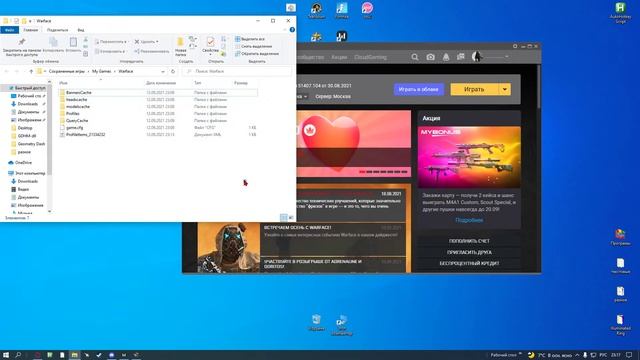
Task: Click Explorer help question mark icon
Action: pyautogui.click(x=292, y=30)
